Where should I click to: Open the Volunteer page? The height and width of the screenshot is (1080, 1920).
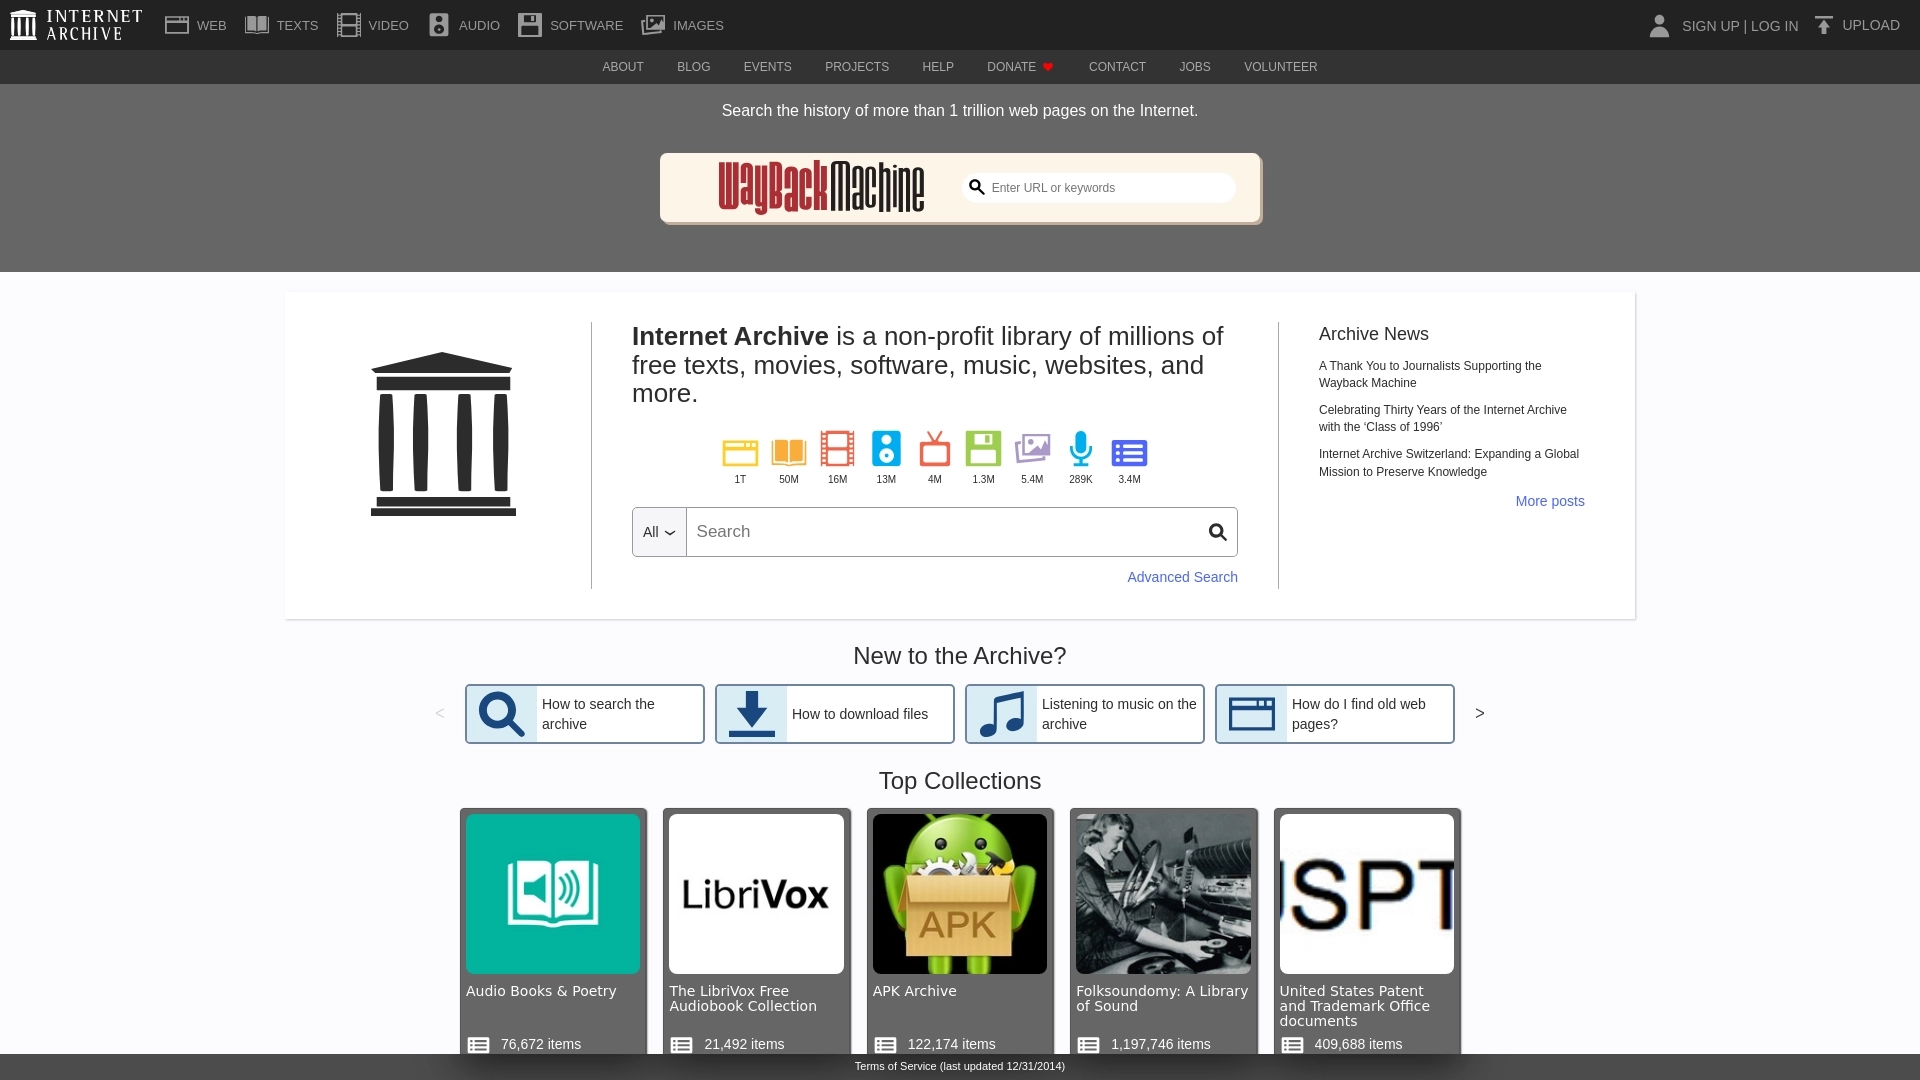point(1281,67)
